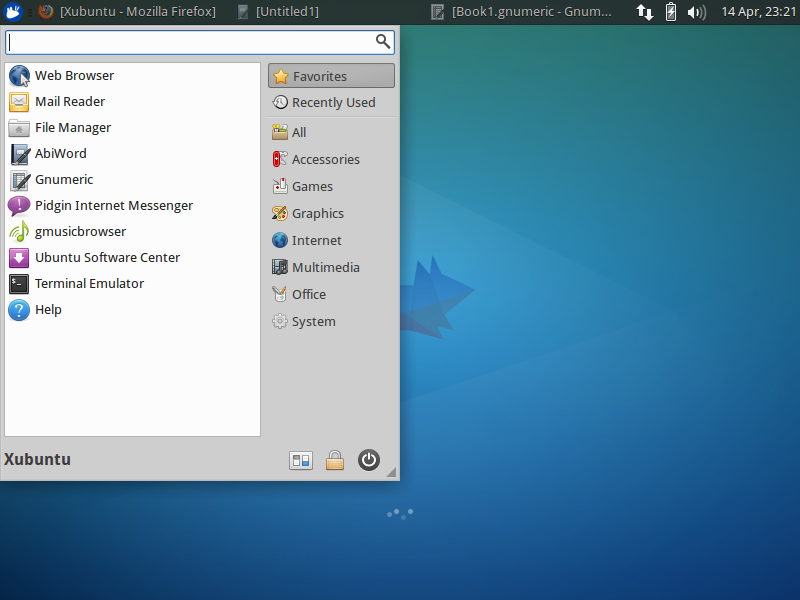Open the Help application
Viewport: 800px width, 600px height.
pos(46,309)
